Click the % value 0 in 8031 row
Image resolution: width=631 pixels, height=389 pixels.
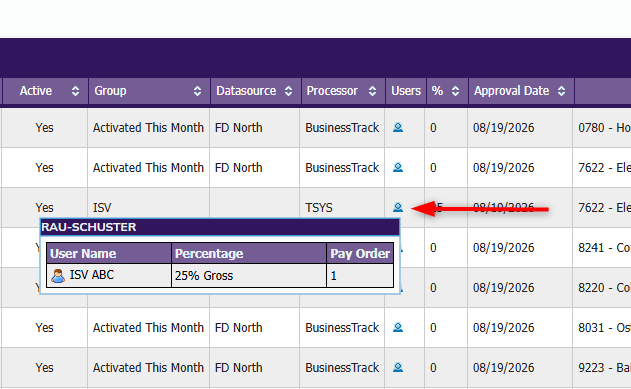(x=433, y=327)
